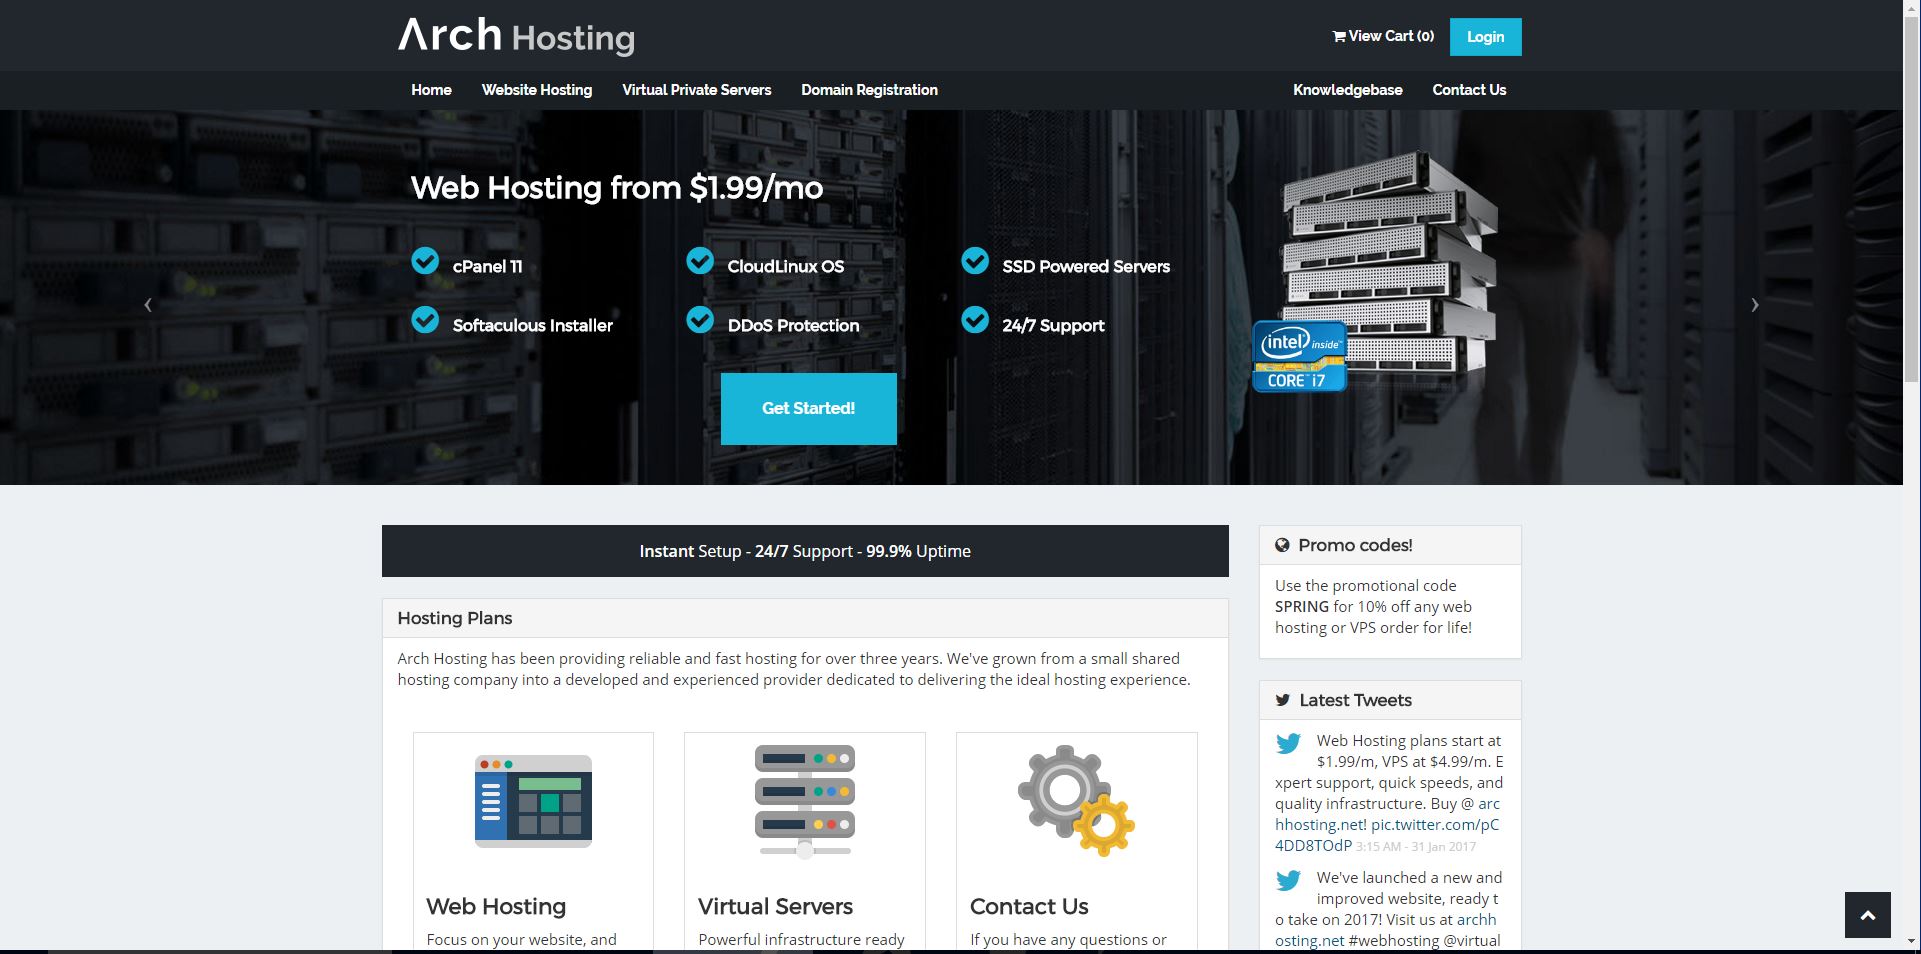
Task: Click the Web Hosting browser icon
Action: pos(533,801)
